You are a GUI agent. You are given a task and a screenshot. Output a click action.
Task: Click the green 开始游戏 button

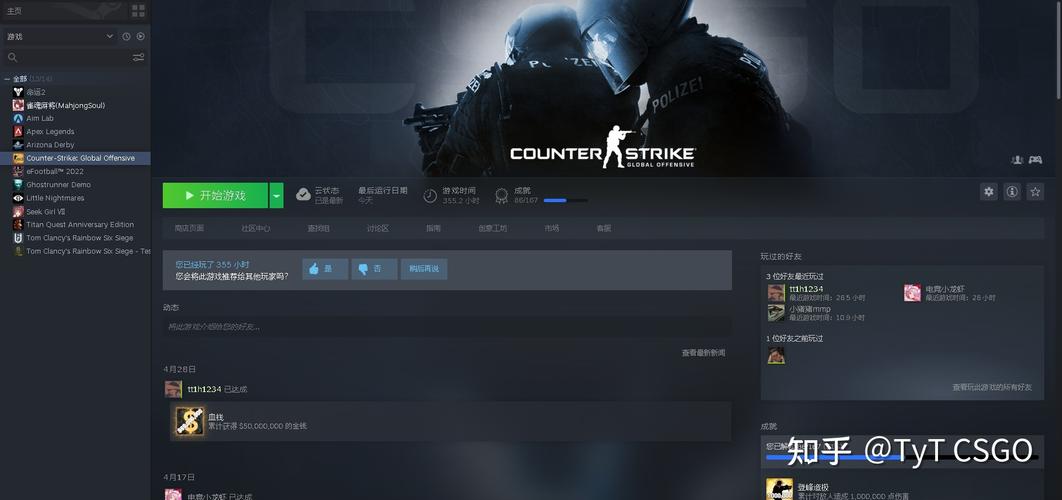coord(215,195)
